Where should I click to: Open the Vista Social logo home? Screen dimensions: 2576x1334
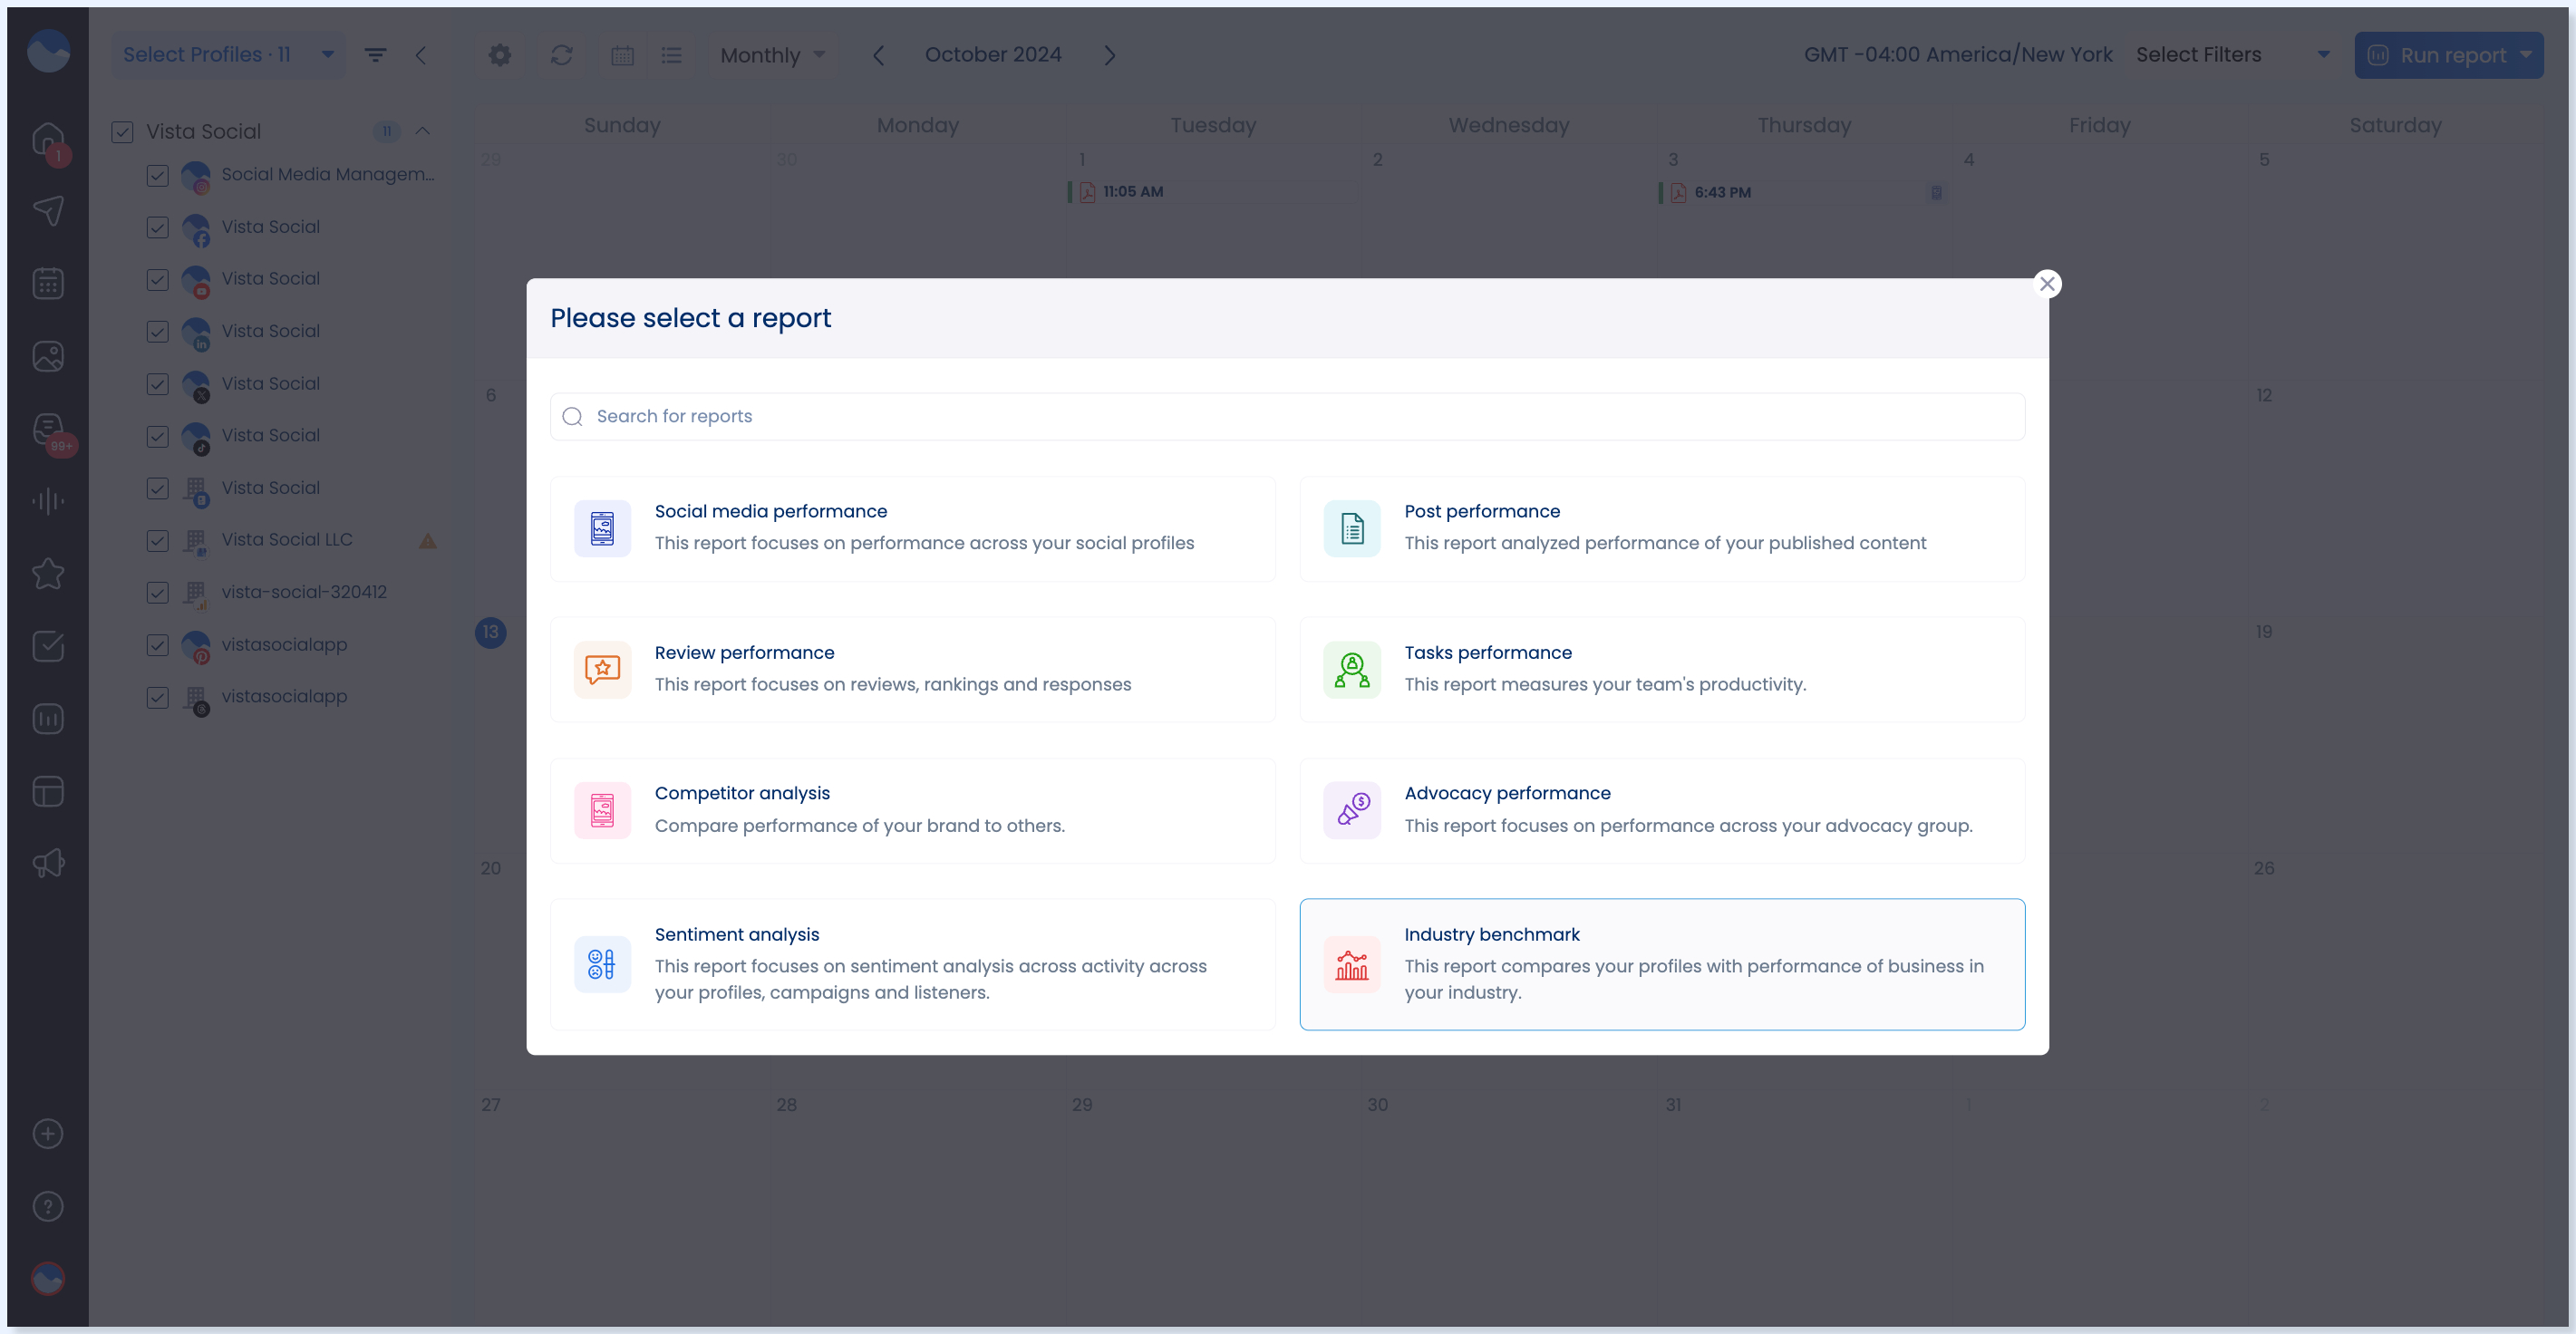48,51
